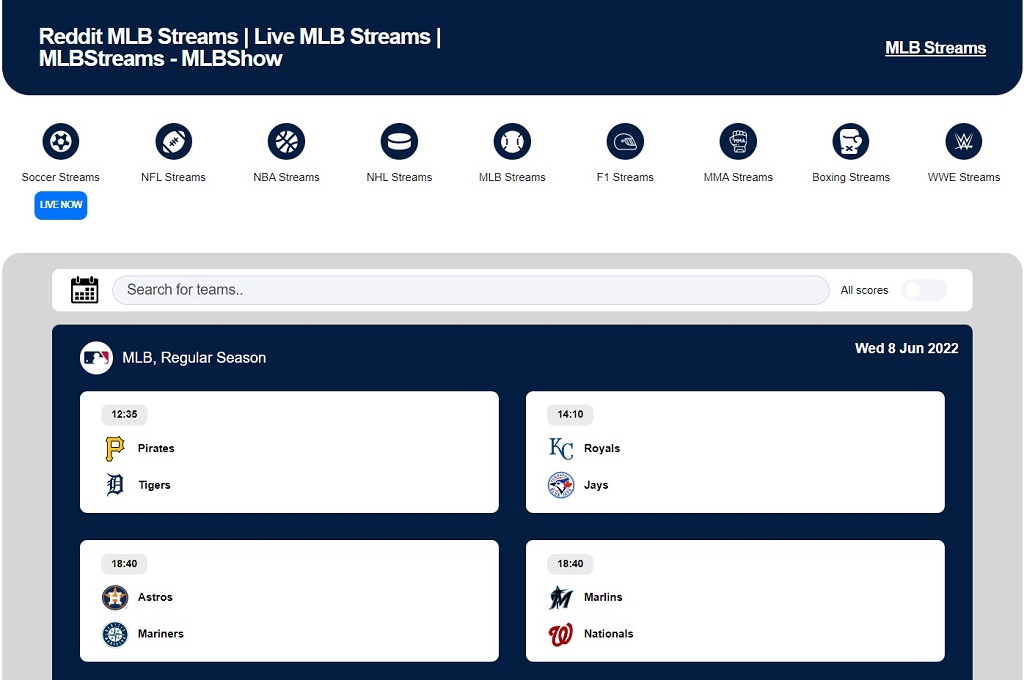Open MLB Streams link in header
The height and width of the screenshot is (680, 1024).
pyautogui.click(x=936, y=48)
